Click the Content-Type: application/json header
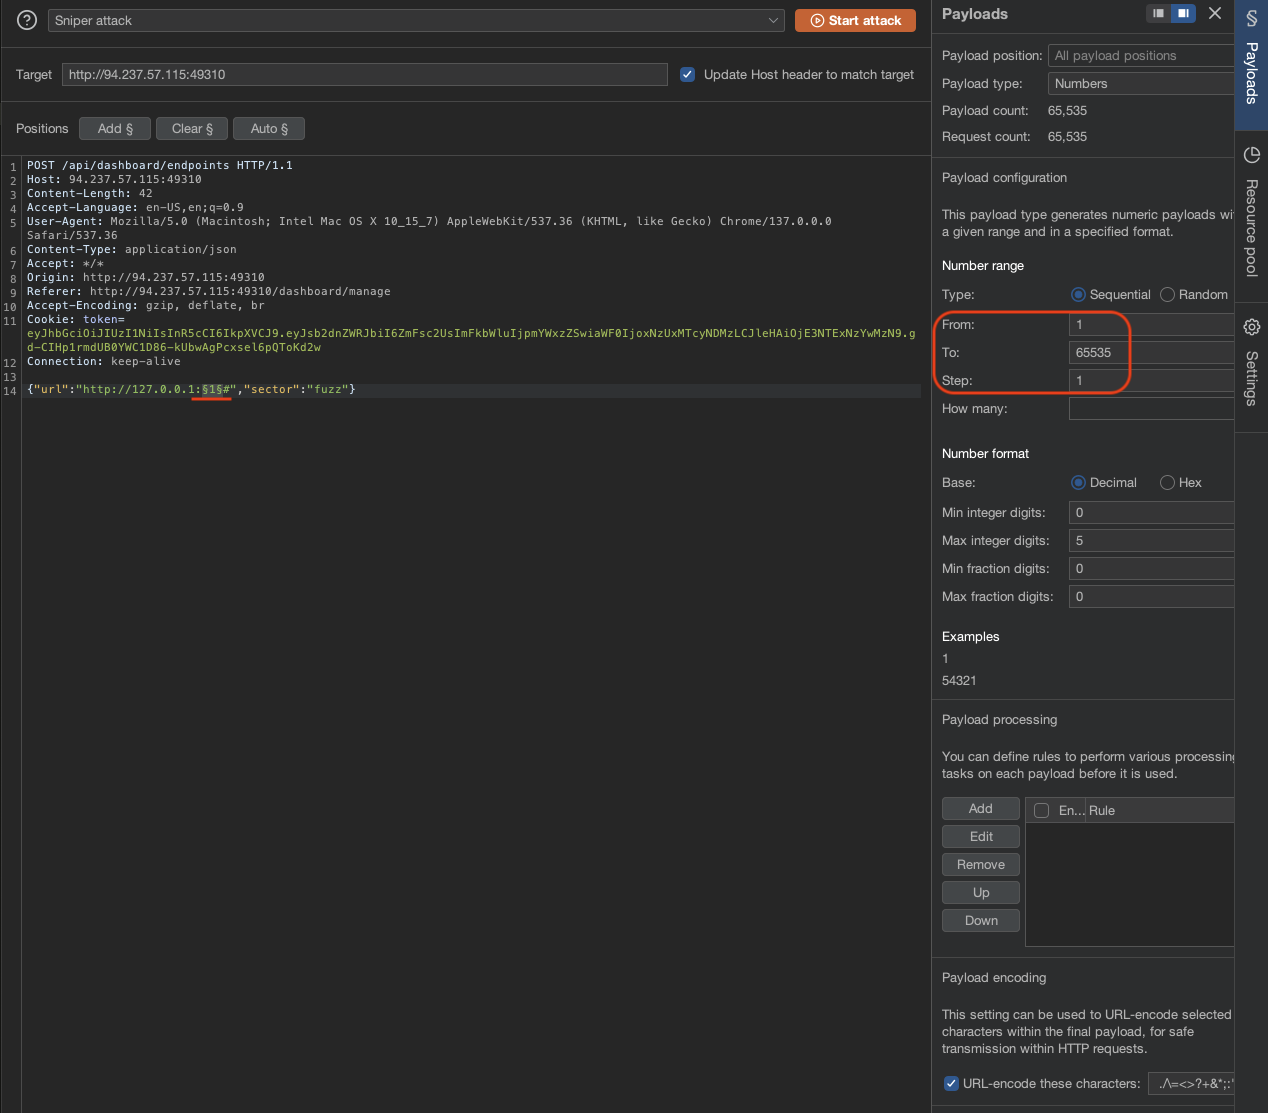This screenshot has height=1113, width=1268. coord(132,250)
